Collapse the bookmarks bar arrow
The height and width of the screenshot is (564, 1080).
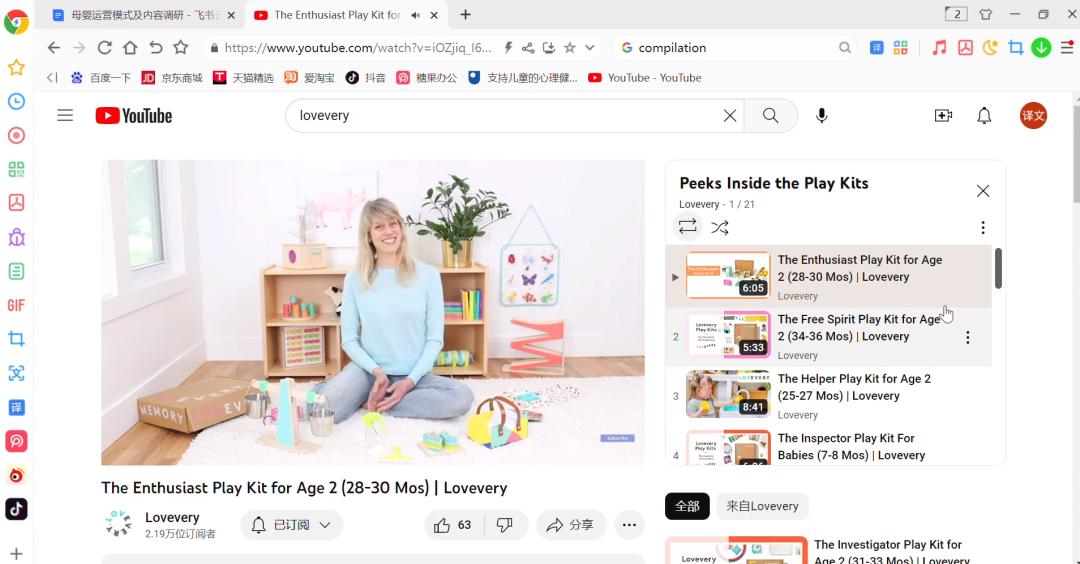(x=52, y=78)
